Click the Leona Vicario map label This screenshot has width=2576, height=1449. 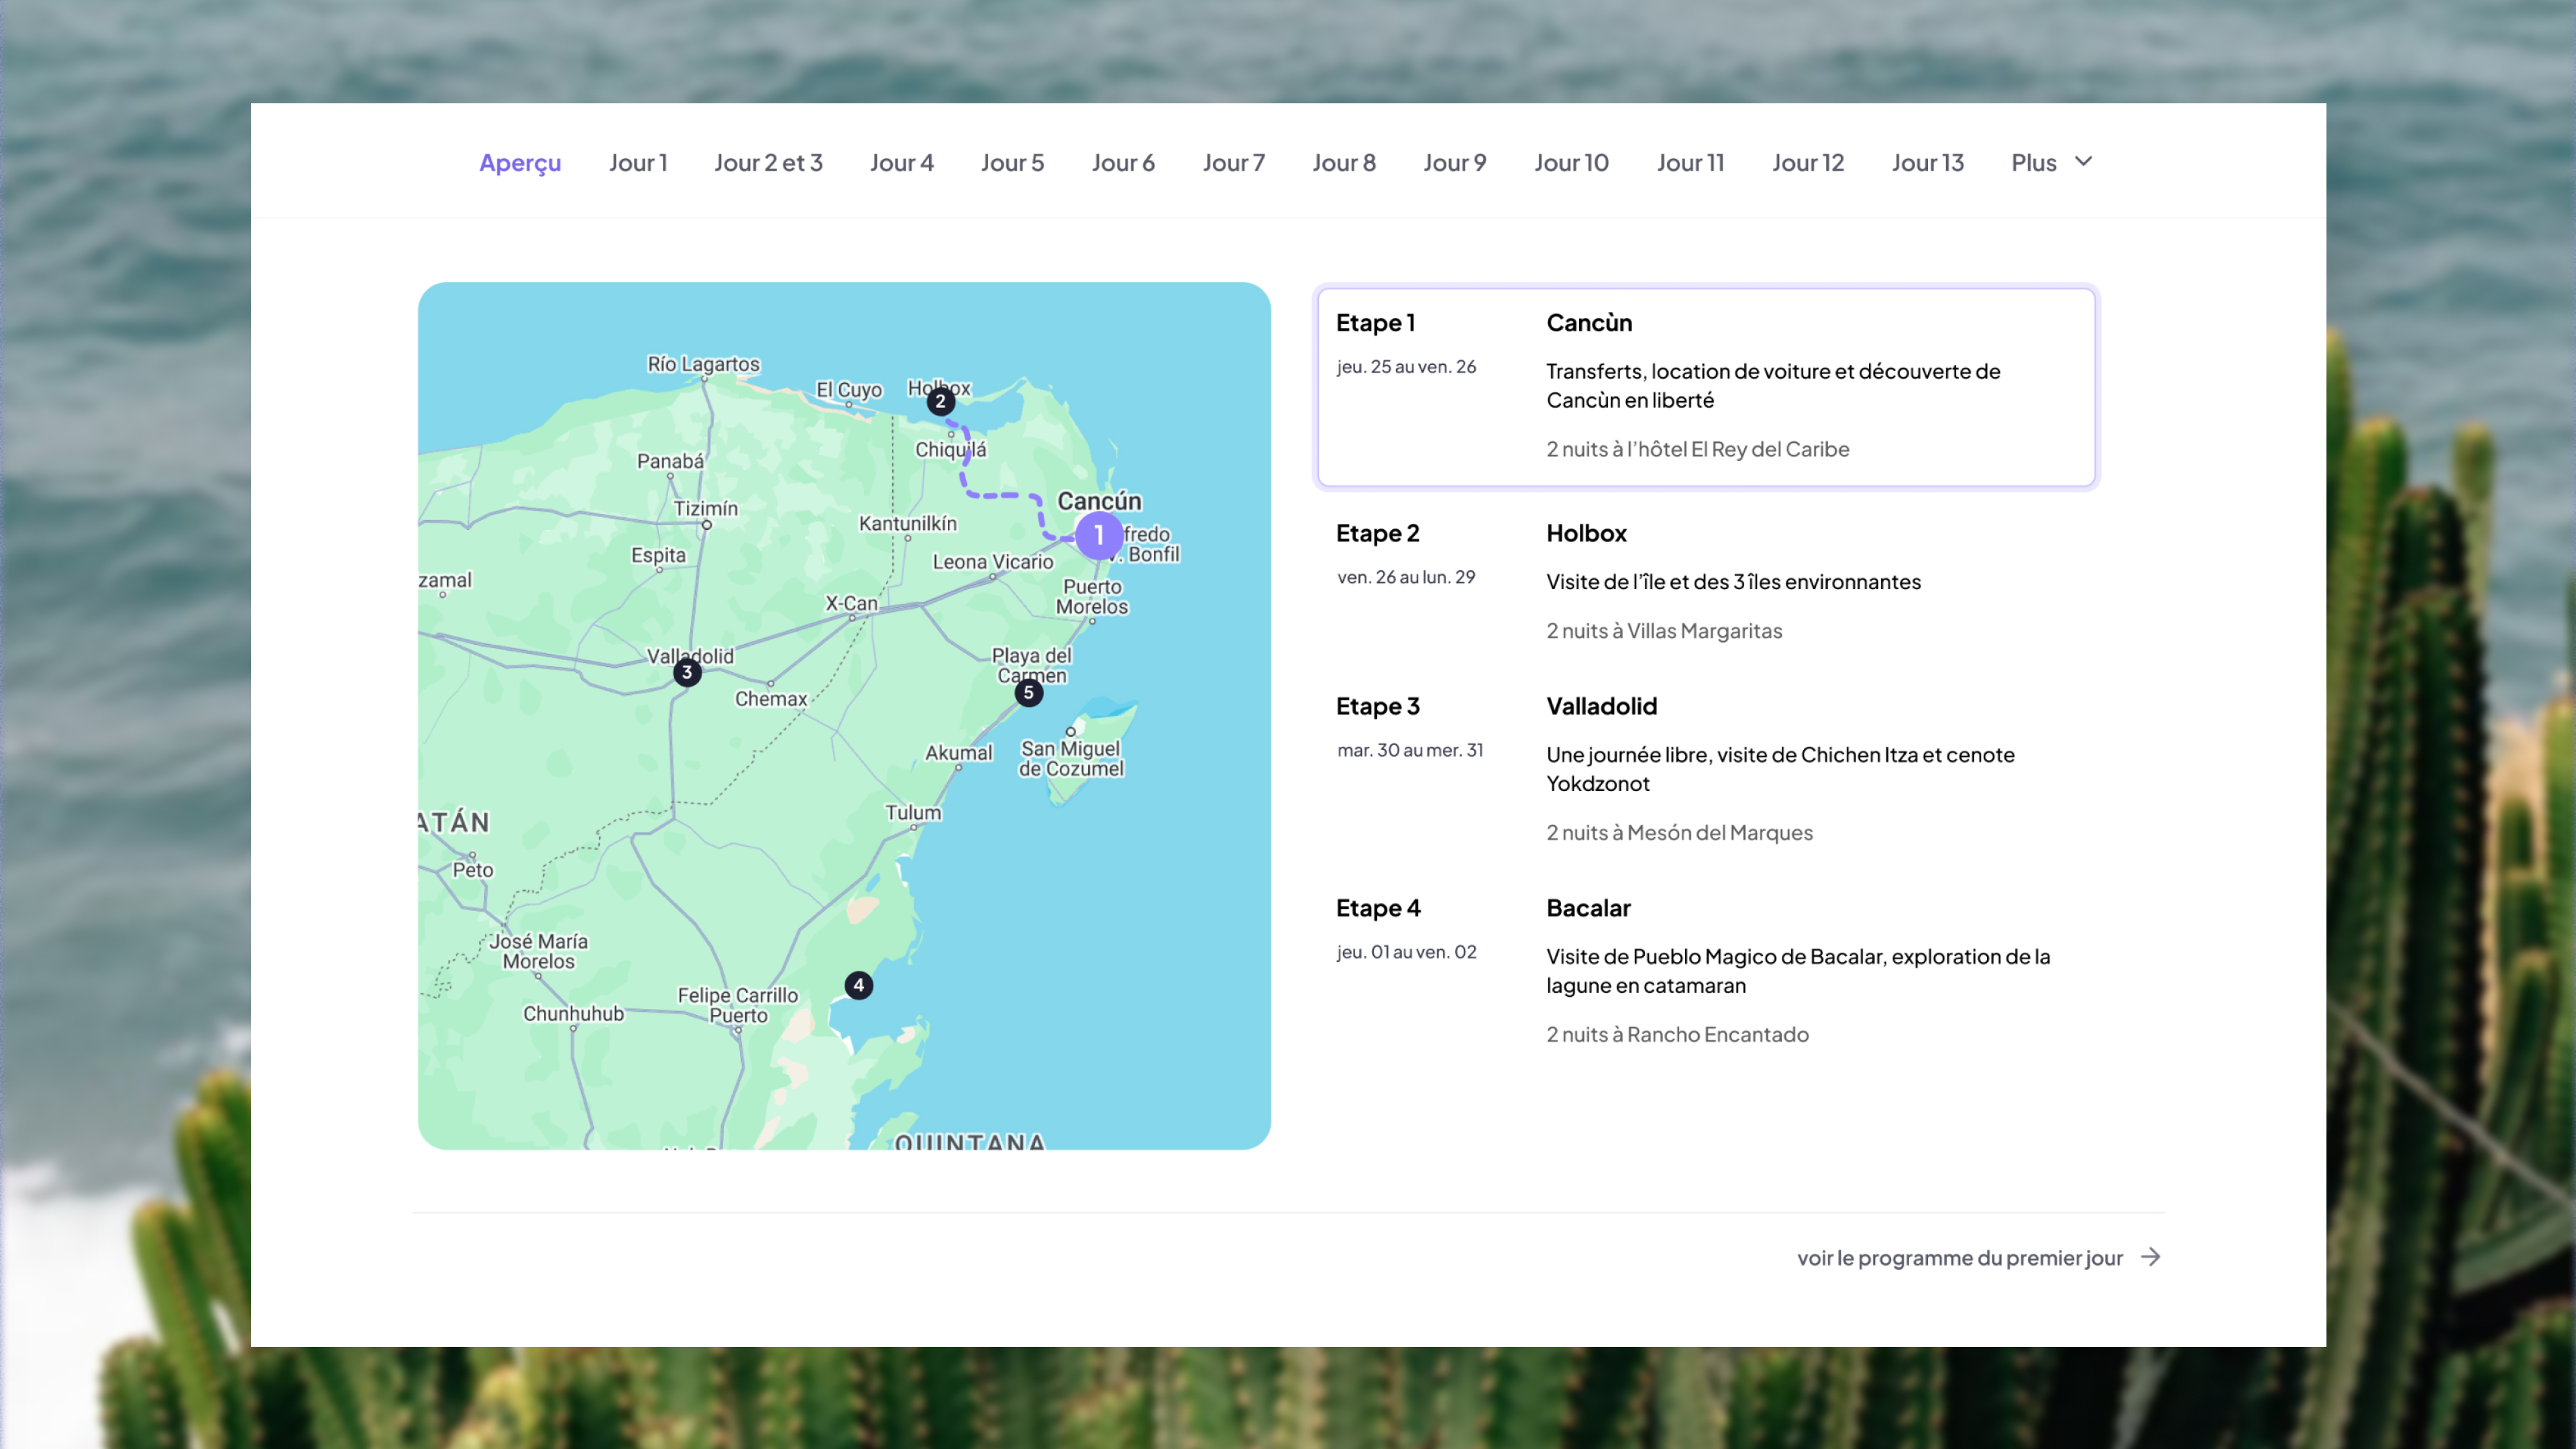coord(993,562)
